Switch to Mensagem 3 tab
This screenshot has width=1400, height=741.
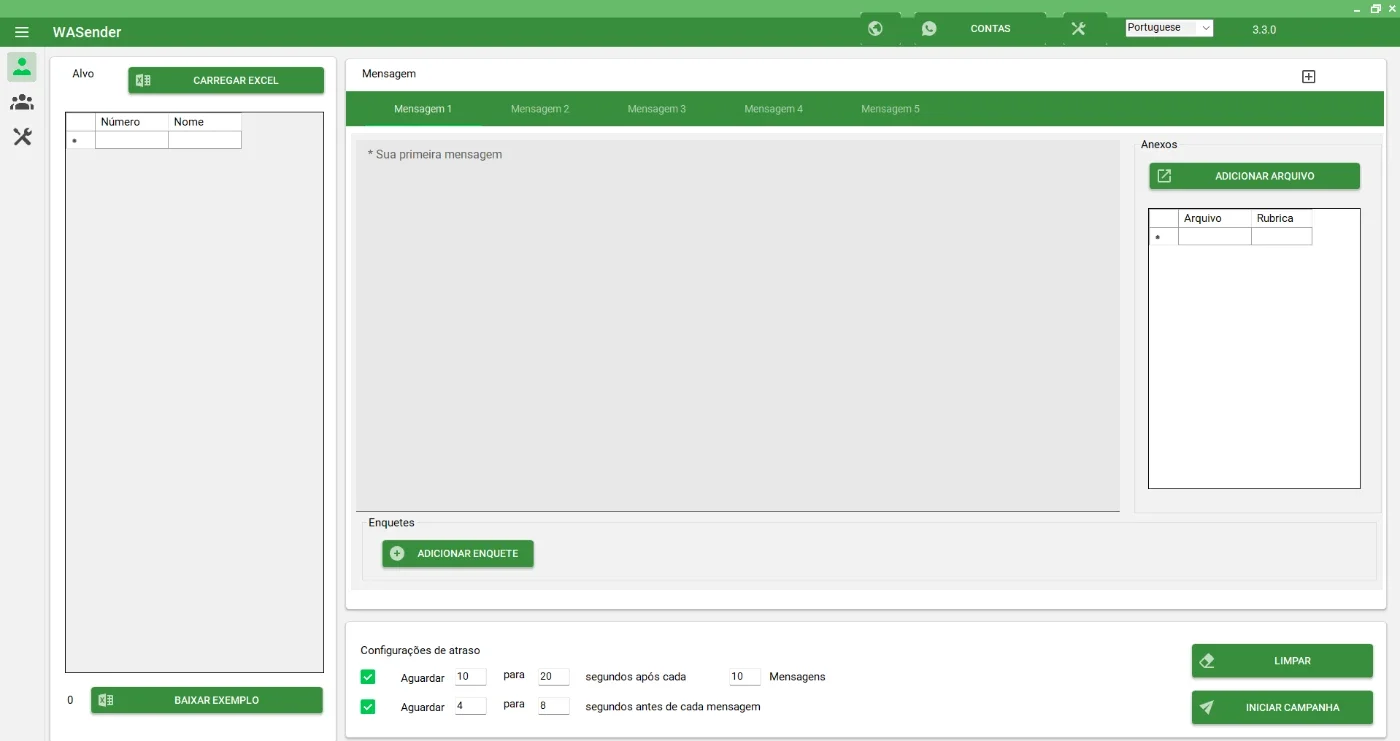(x=657, y=109)
